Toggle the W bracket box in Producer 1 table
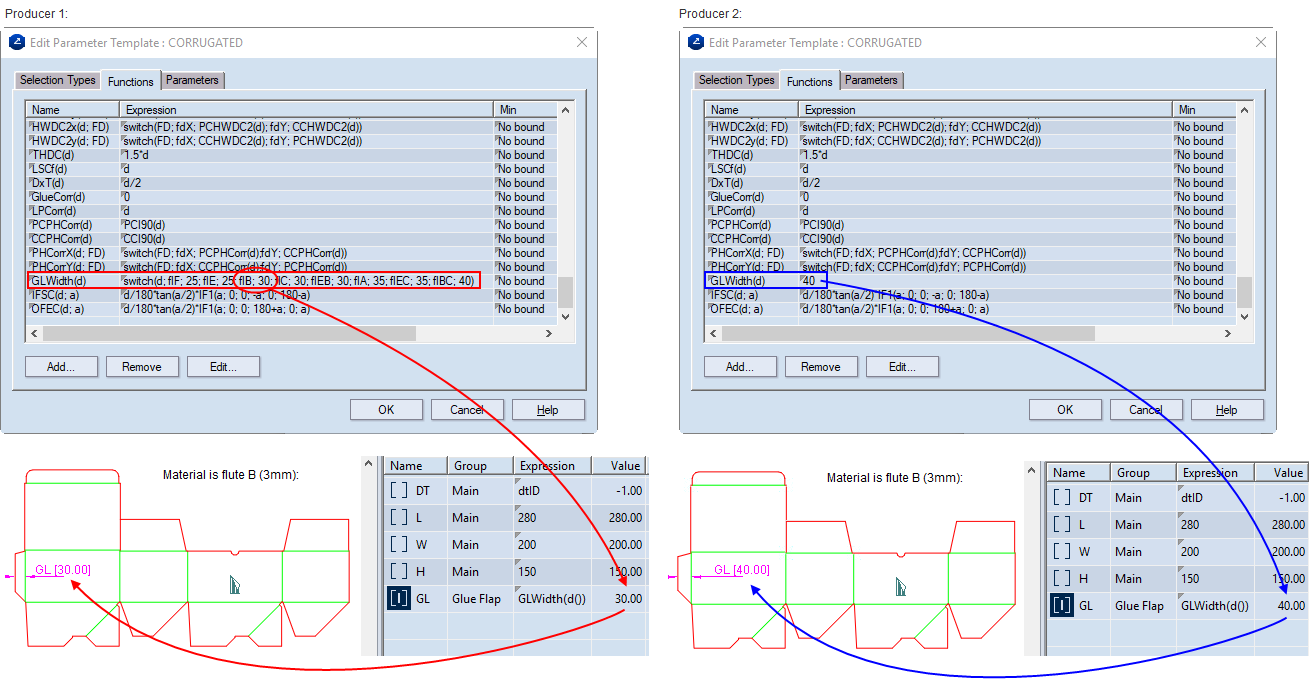 tap(399, 545)
